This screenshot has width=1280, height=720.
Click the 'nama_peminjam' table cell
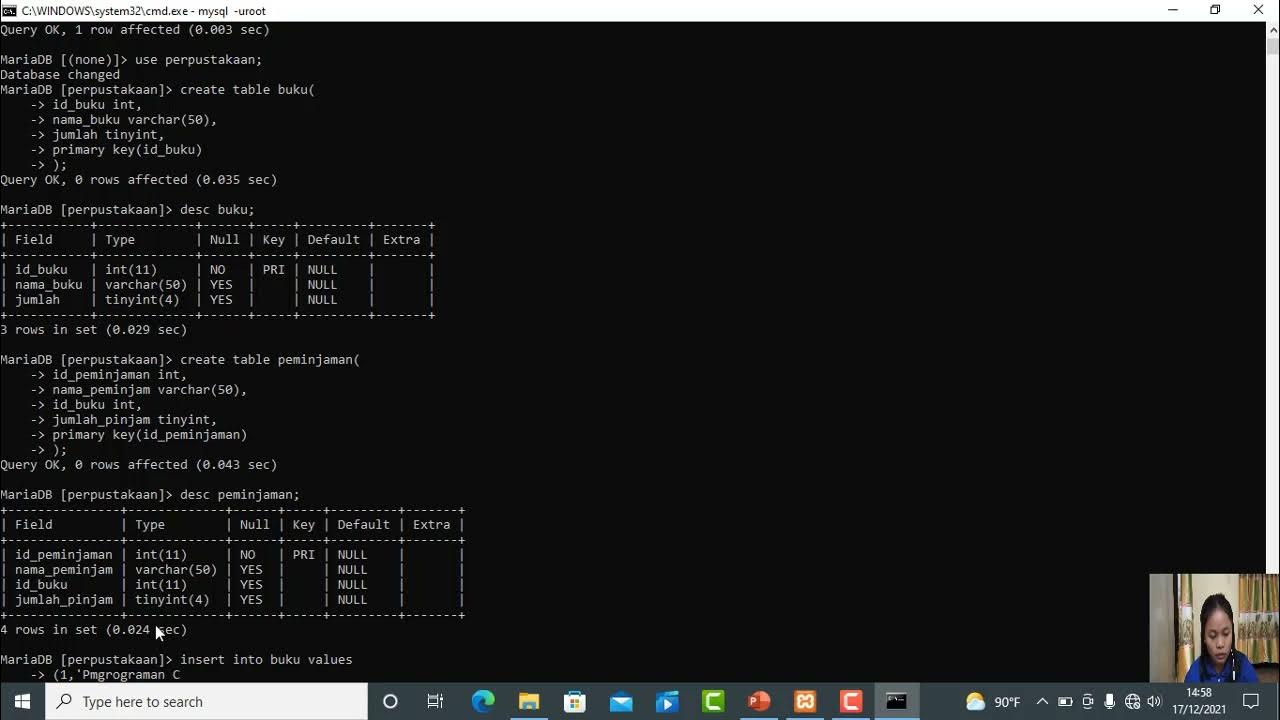(x=63, y=570)
